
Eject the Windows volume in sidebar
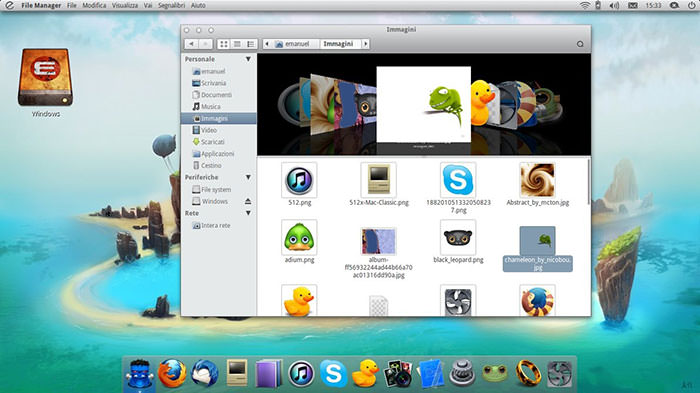click(248, 201)
